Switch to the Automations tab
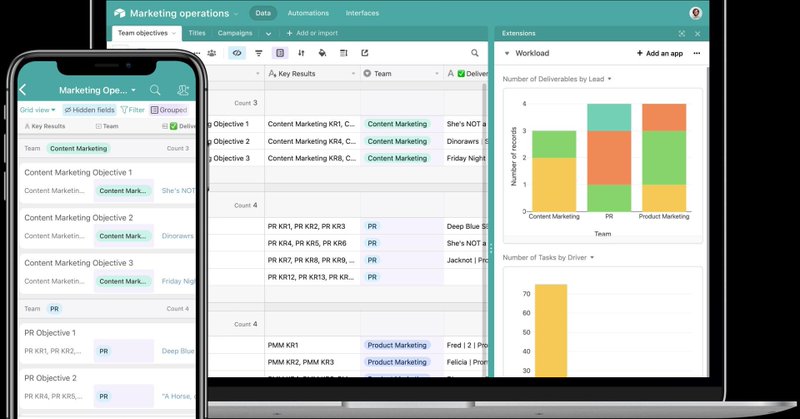The width and height of the screenshot is (800, 419). tap(308, 13)
